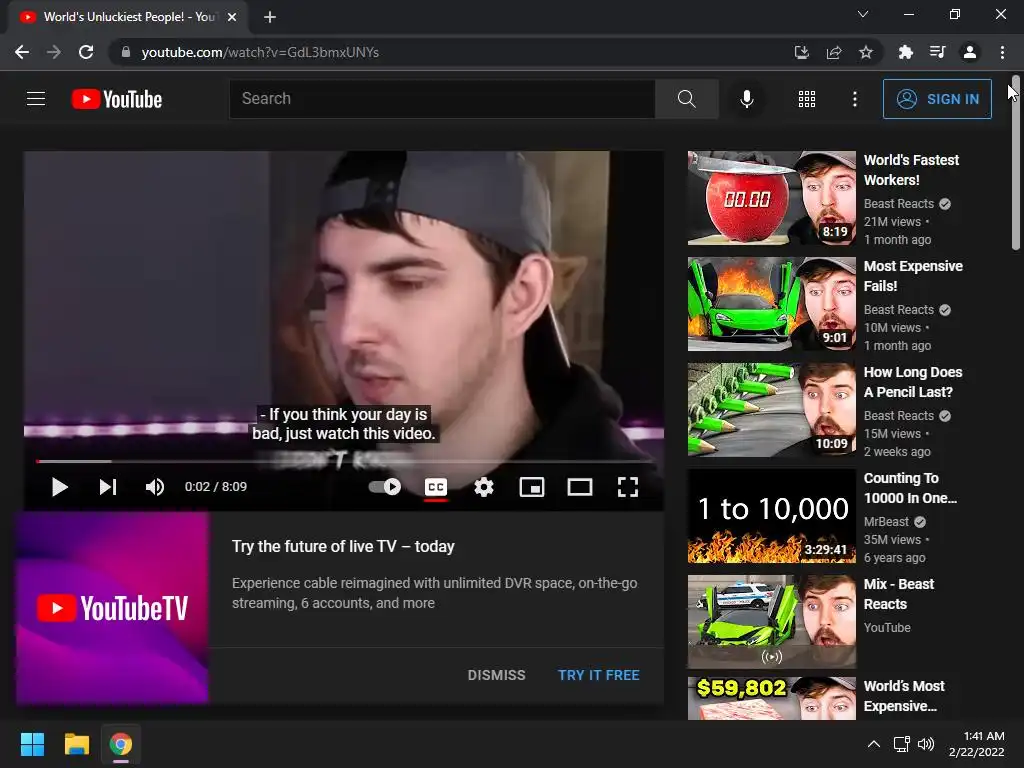
Task: Play the video
Action: [59, 487]
